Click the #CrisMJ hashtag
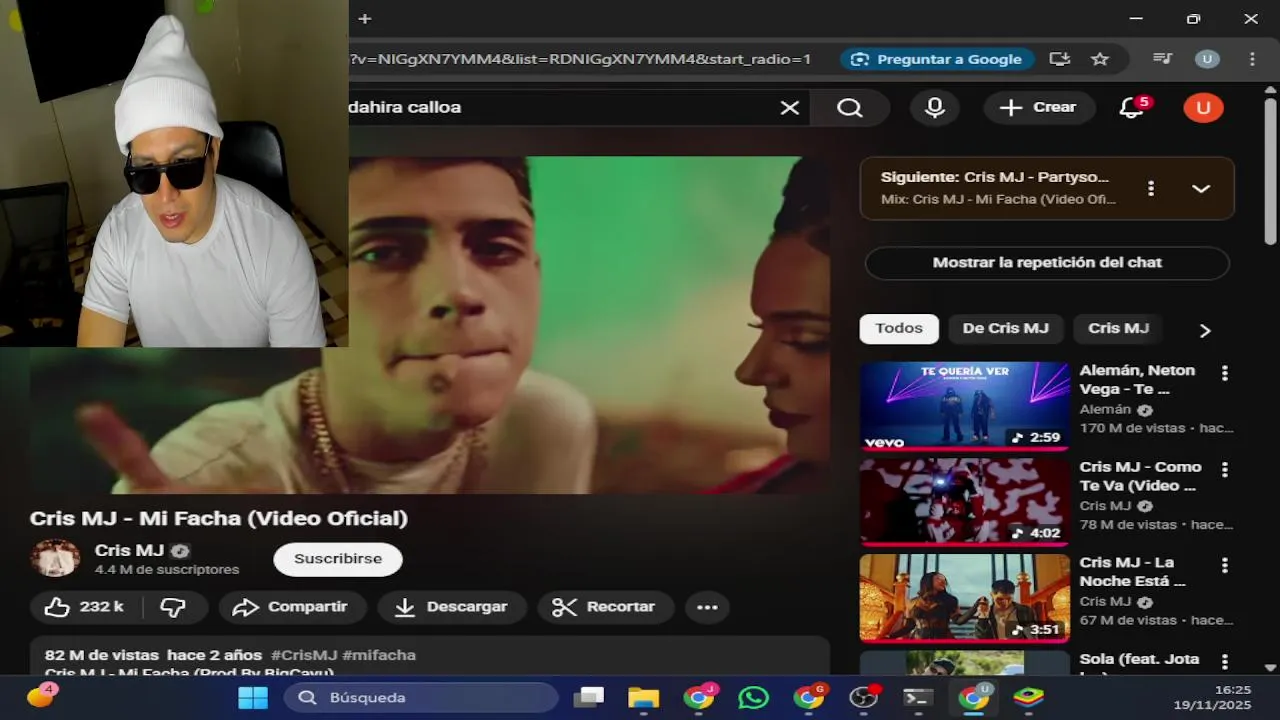 pyautogui.click(x=304, y=655)
